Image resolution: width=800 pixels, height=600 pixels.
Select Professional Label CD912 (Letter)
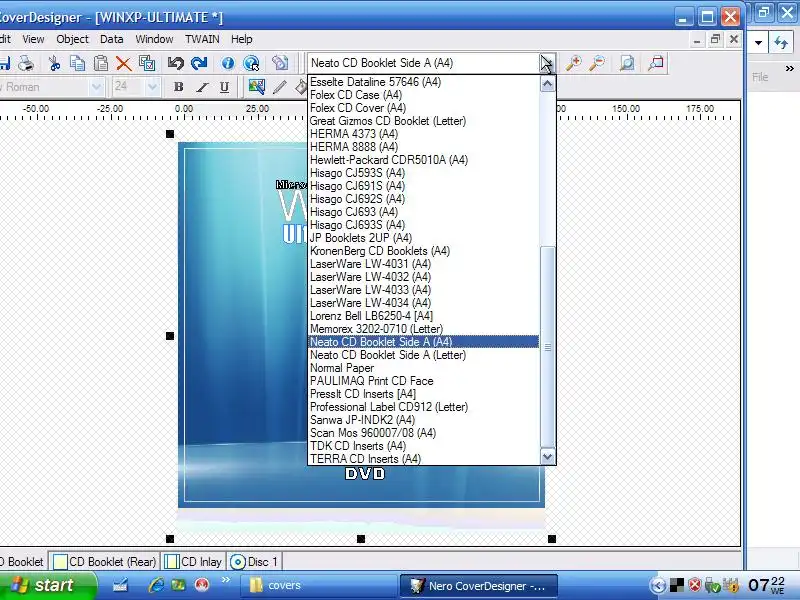[389, 407]
